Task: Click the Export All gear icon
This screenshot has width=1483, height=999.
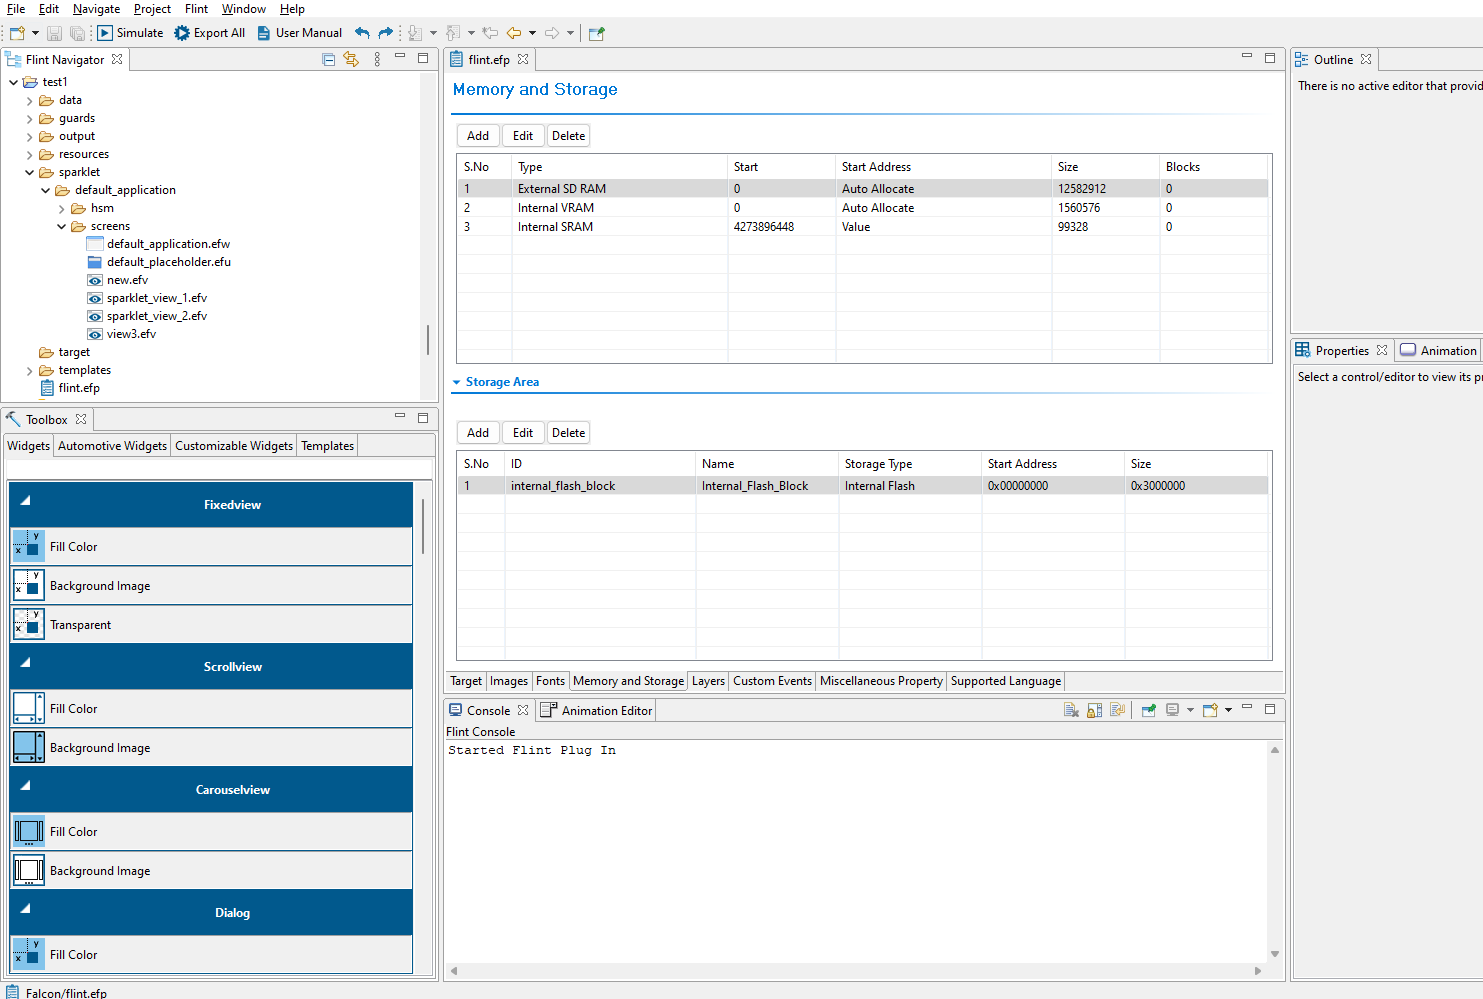Action: tap(182, 33)
